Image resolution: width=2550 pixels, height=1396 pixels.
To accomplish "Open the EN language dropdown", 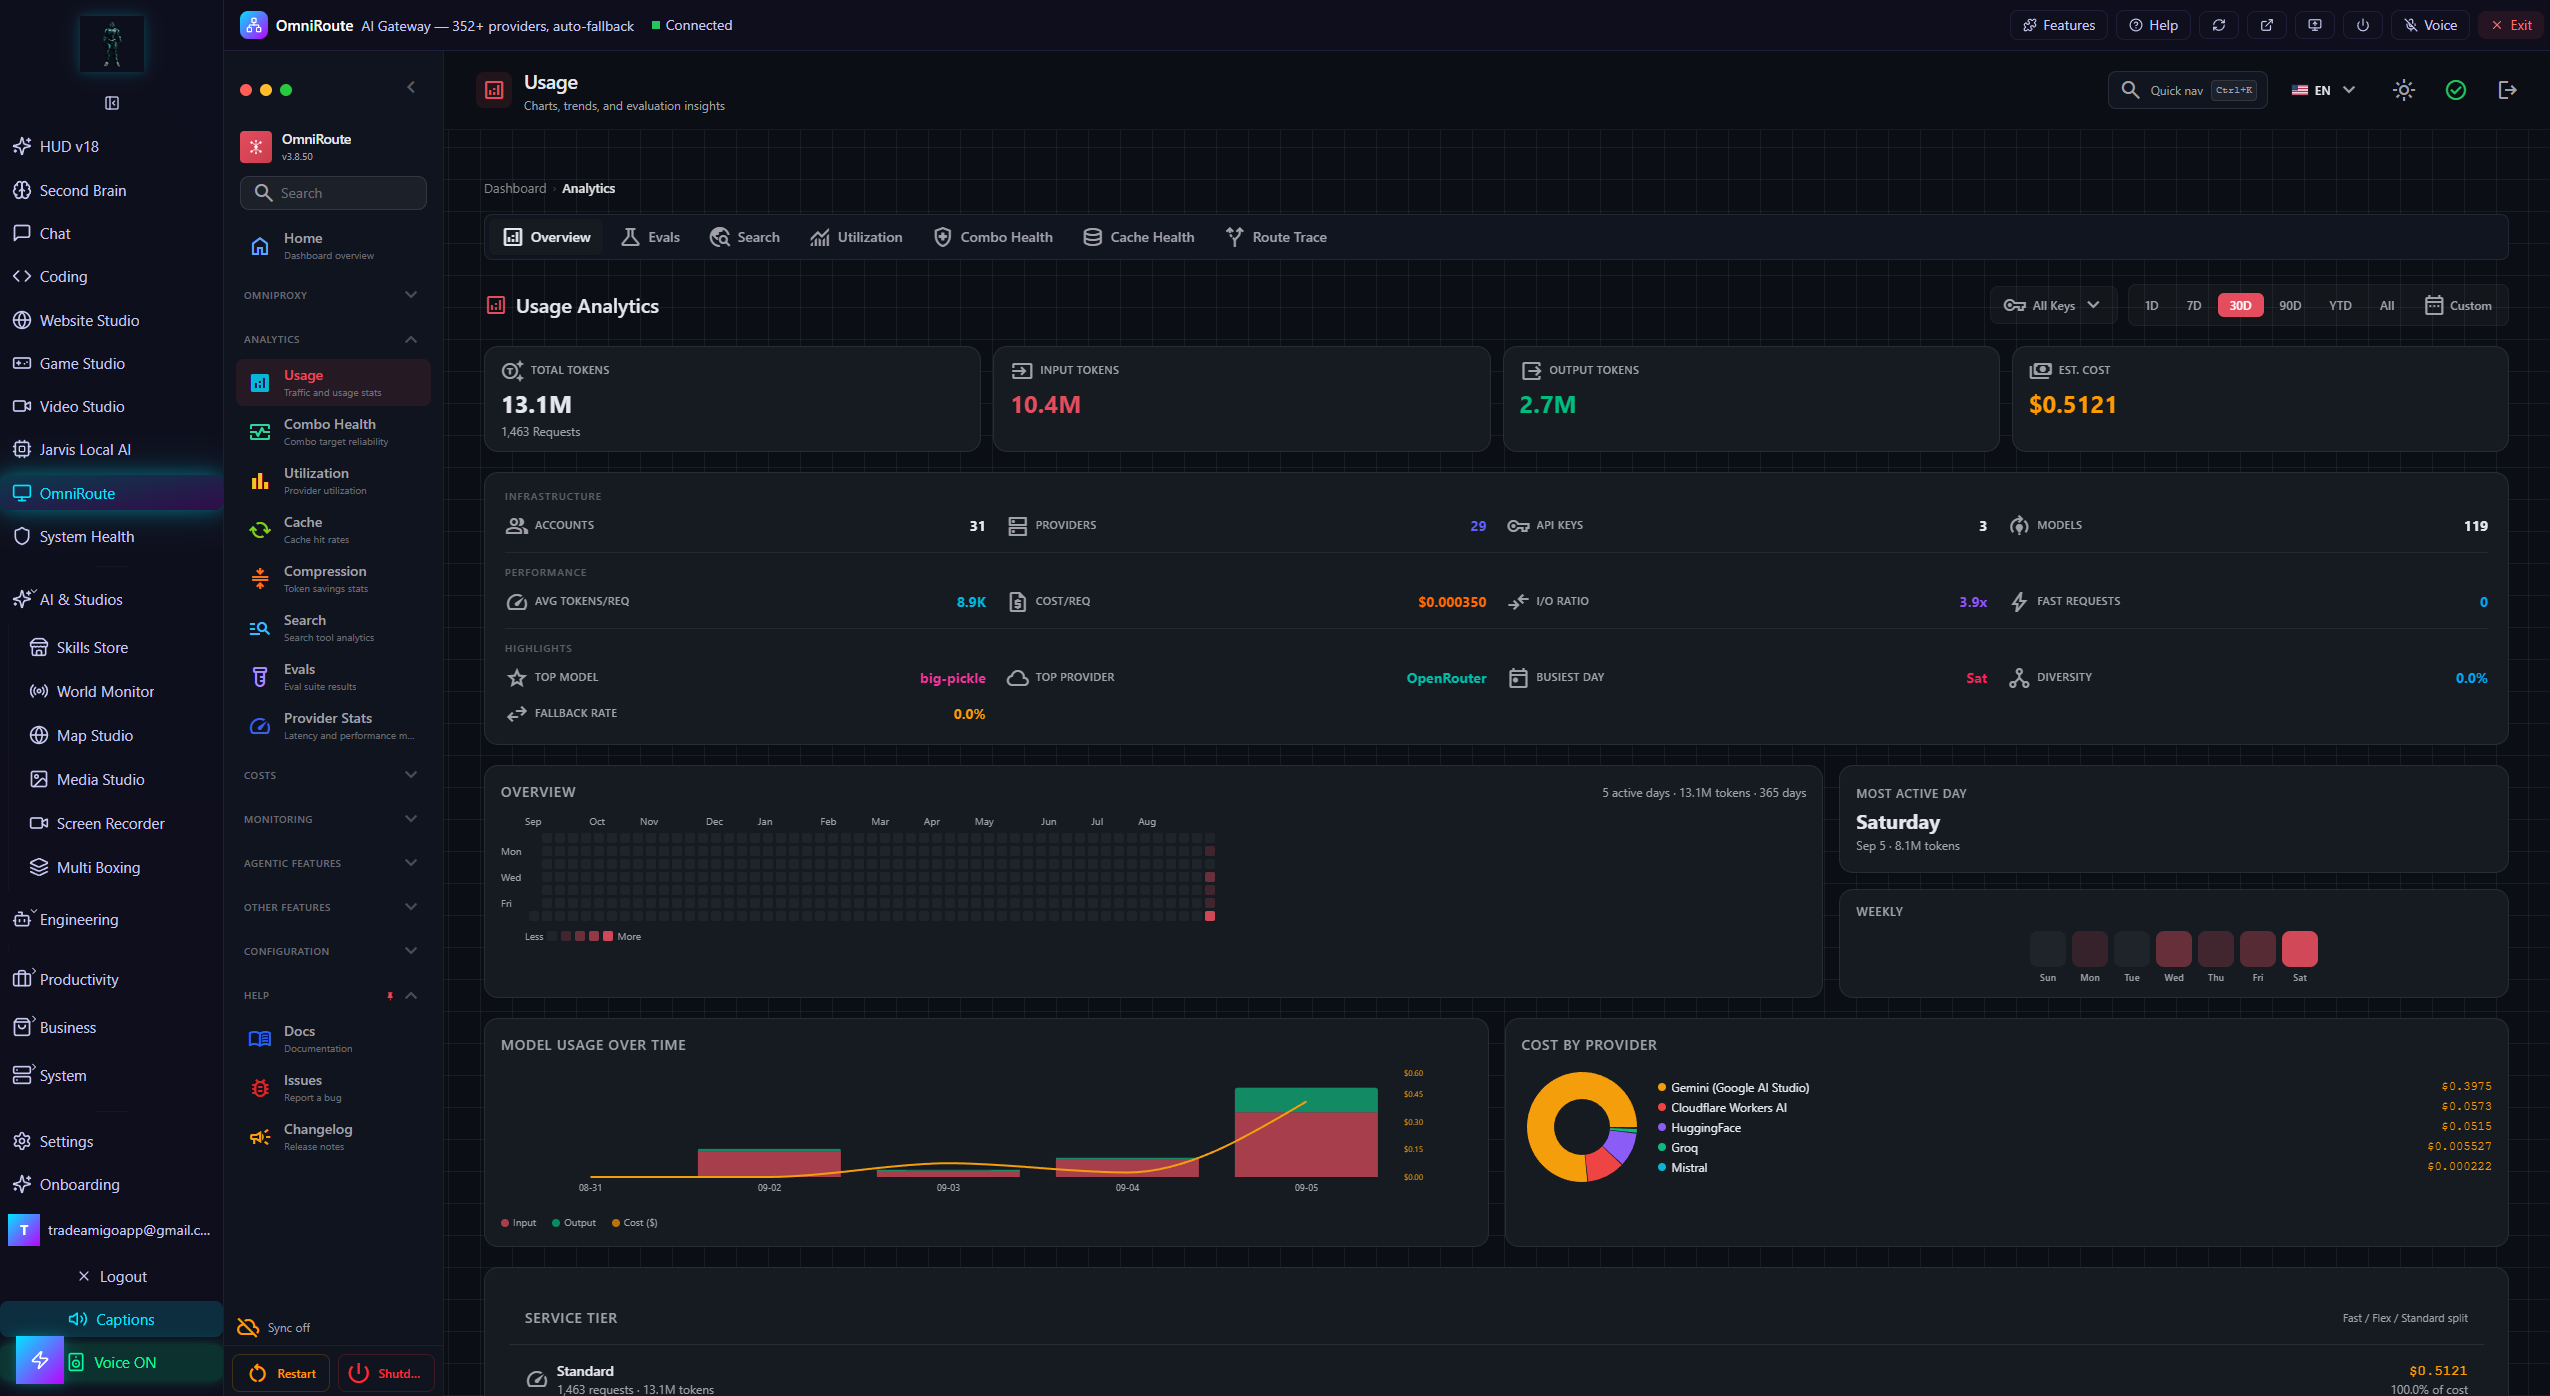I will click(x=2323, y=90).
